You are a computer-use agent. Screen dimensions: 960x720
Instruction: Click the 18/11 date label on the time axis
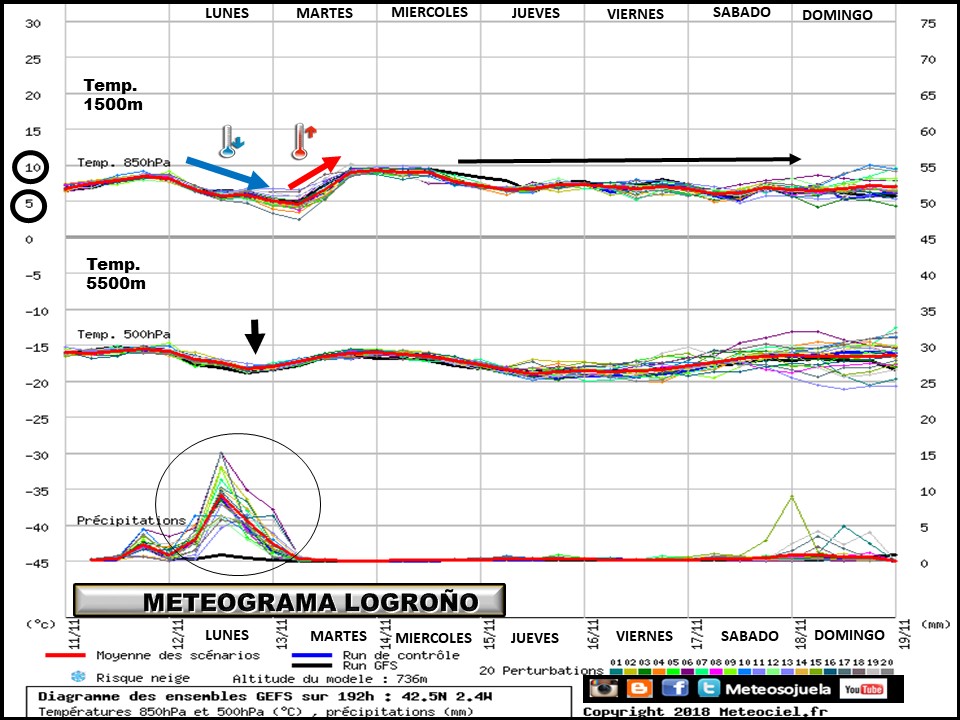[800, 634]
